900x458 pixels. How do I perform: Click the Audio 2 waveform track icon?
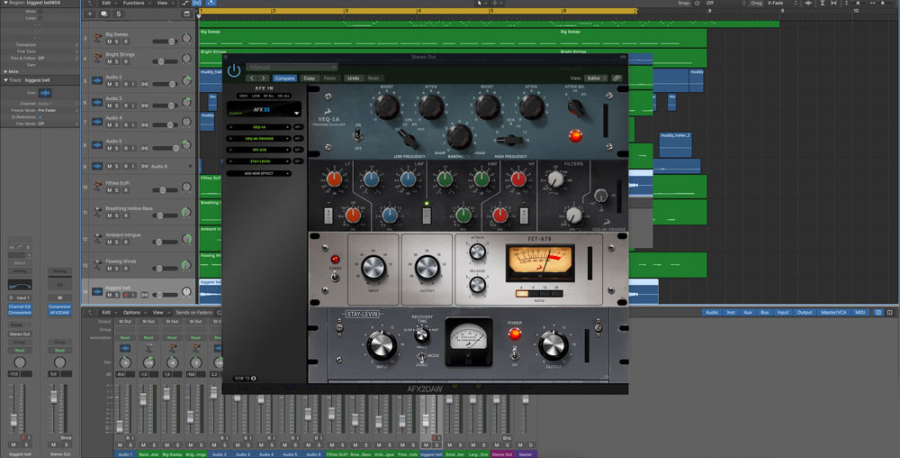coord(98,80)
